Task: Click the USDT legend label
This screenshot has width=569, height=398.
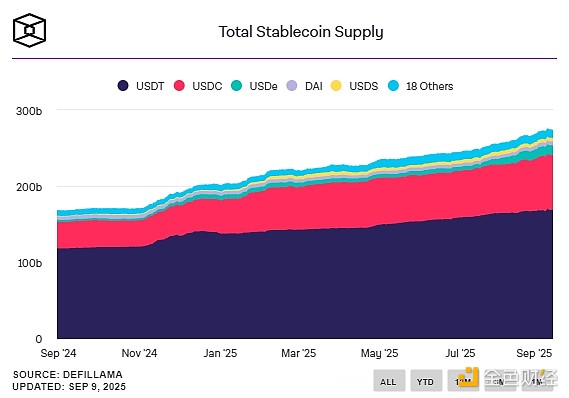Action: coord(150,86)
